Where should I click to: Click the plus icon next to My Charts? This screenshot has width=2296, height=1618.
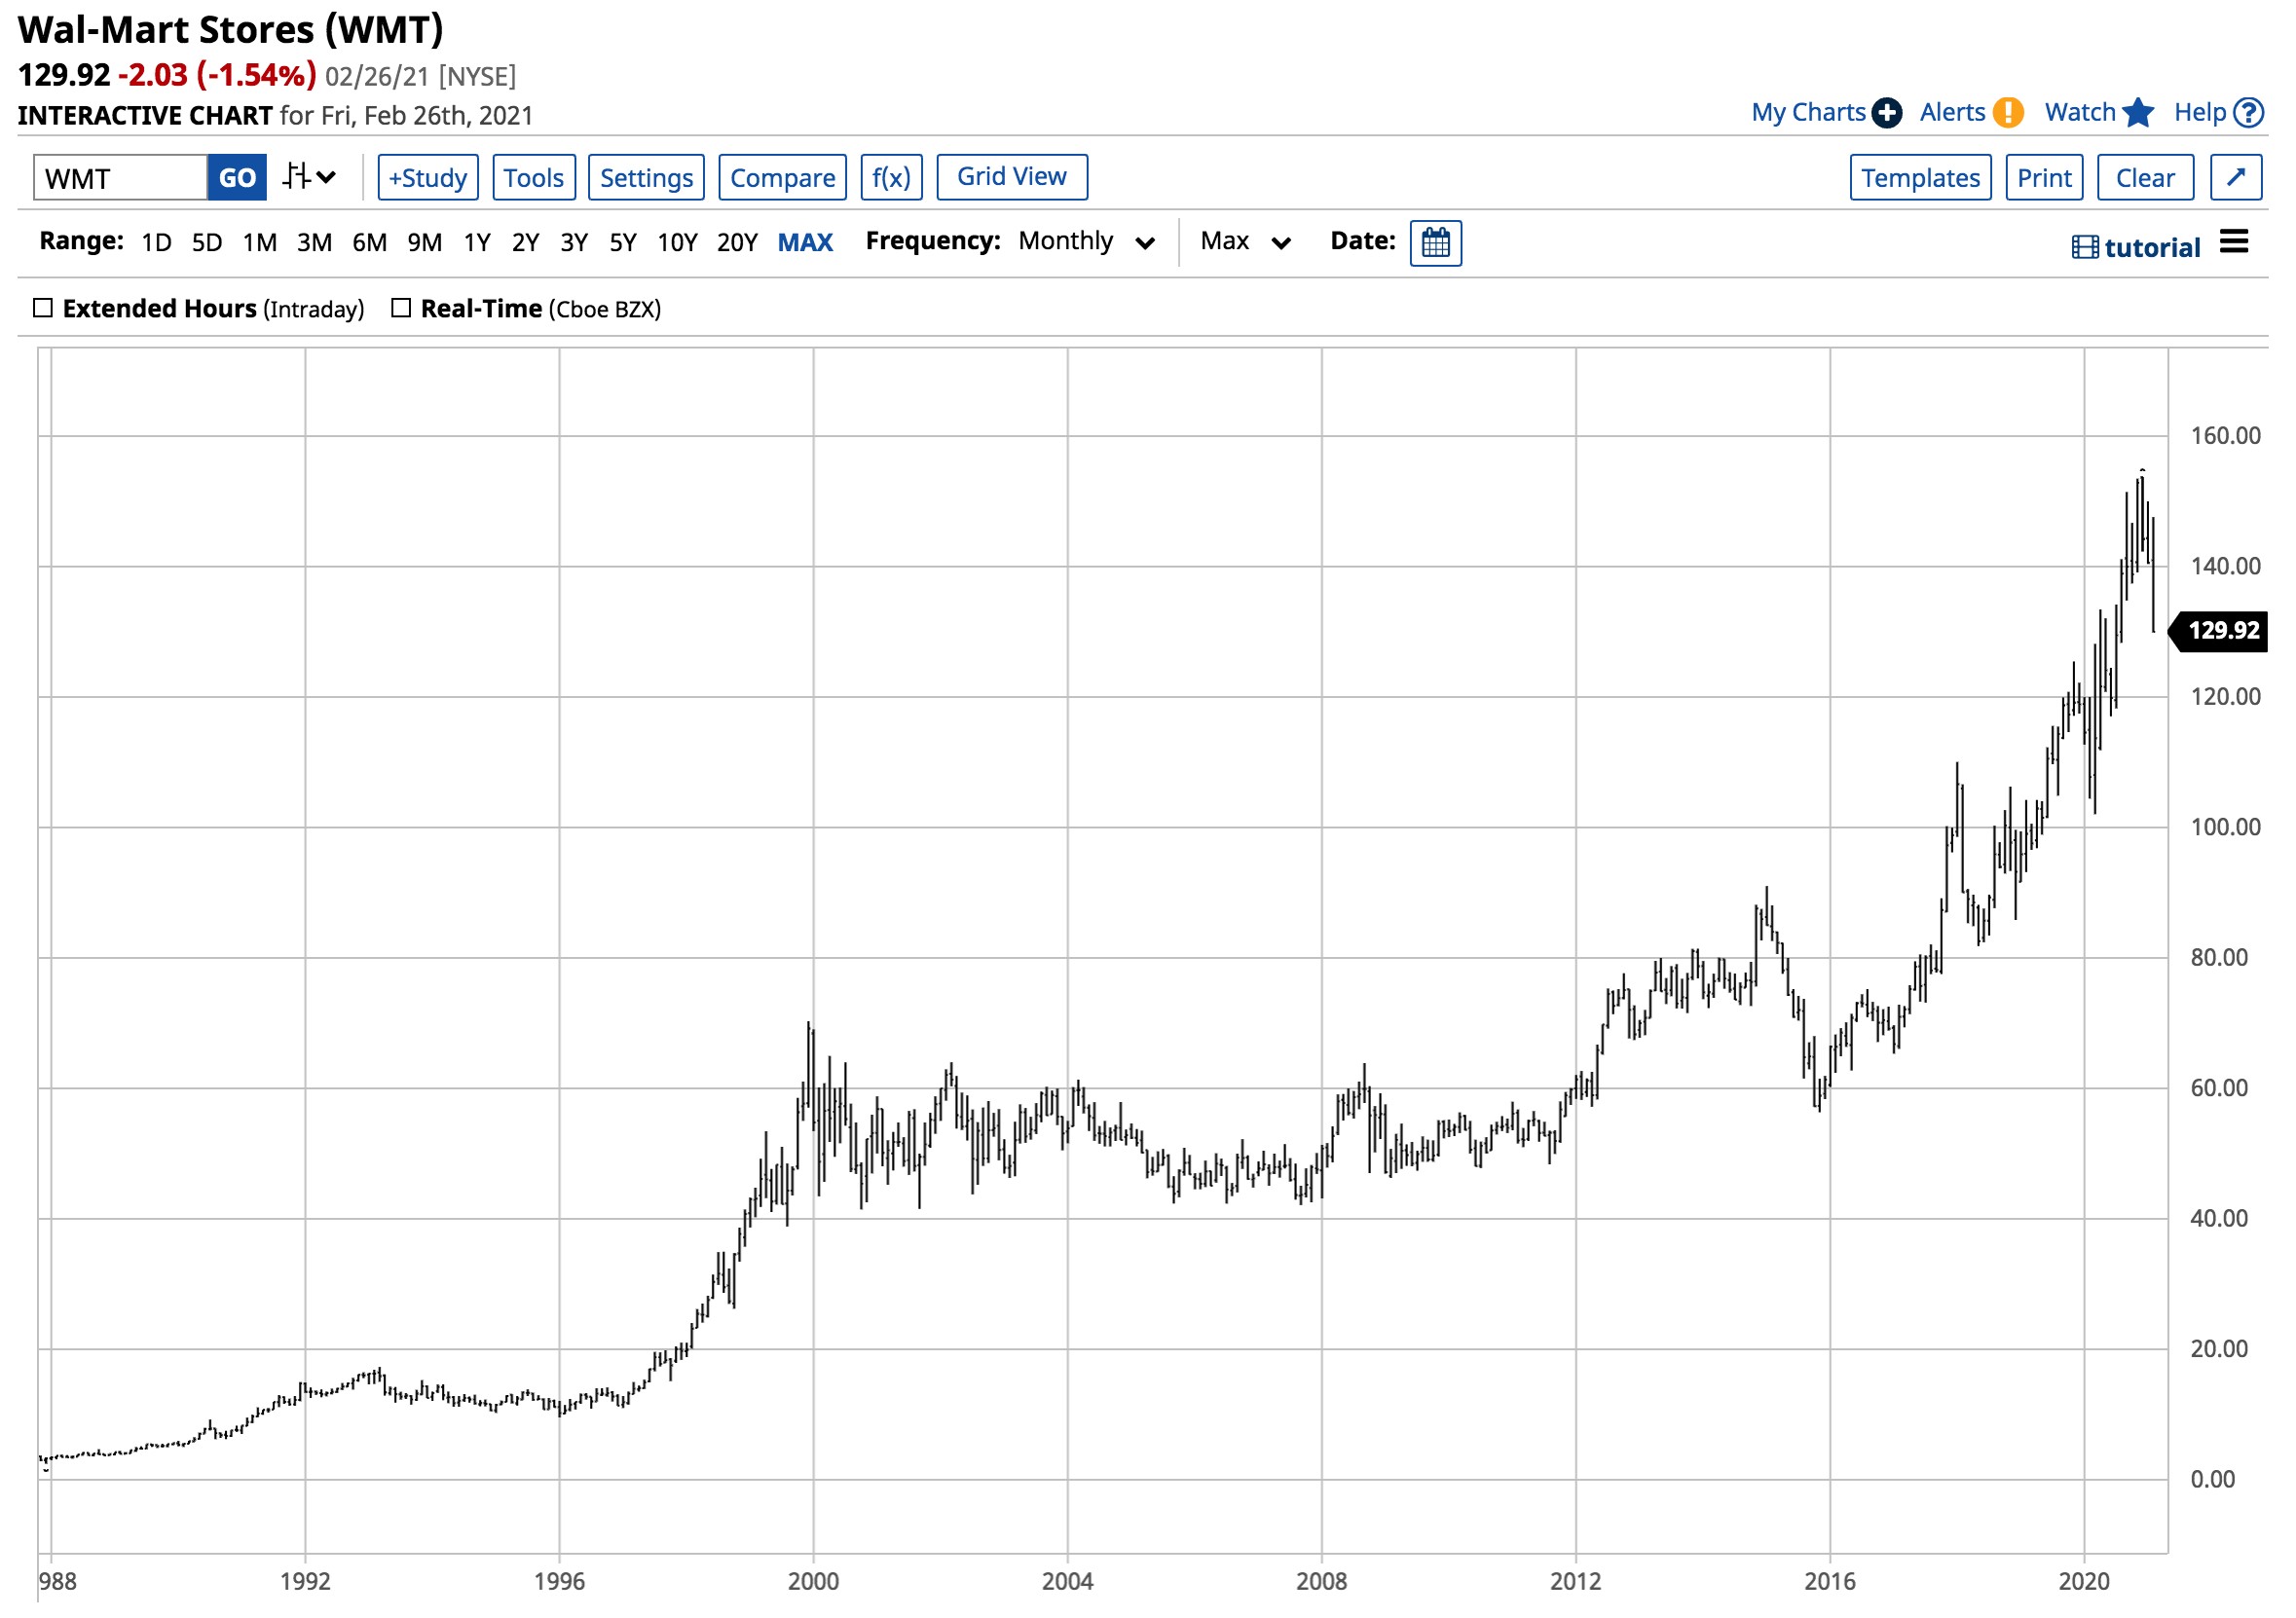[x=1886, y=113]
